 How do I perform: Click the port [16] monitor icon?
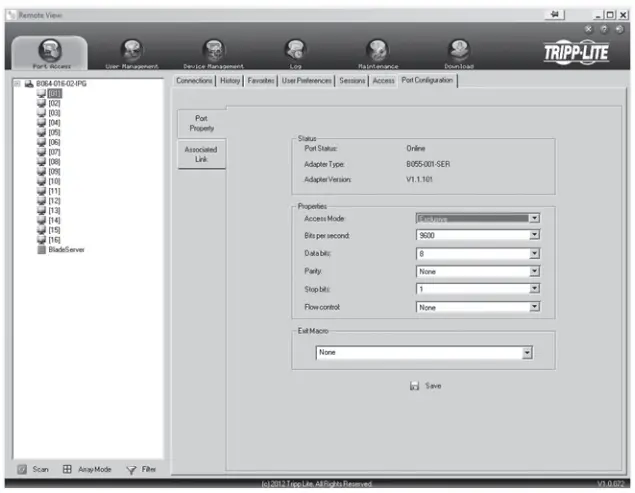point(41,240)
